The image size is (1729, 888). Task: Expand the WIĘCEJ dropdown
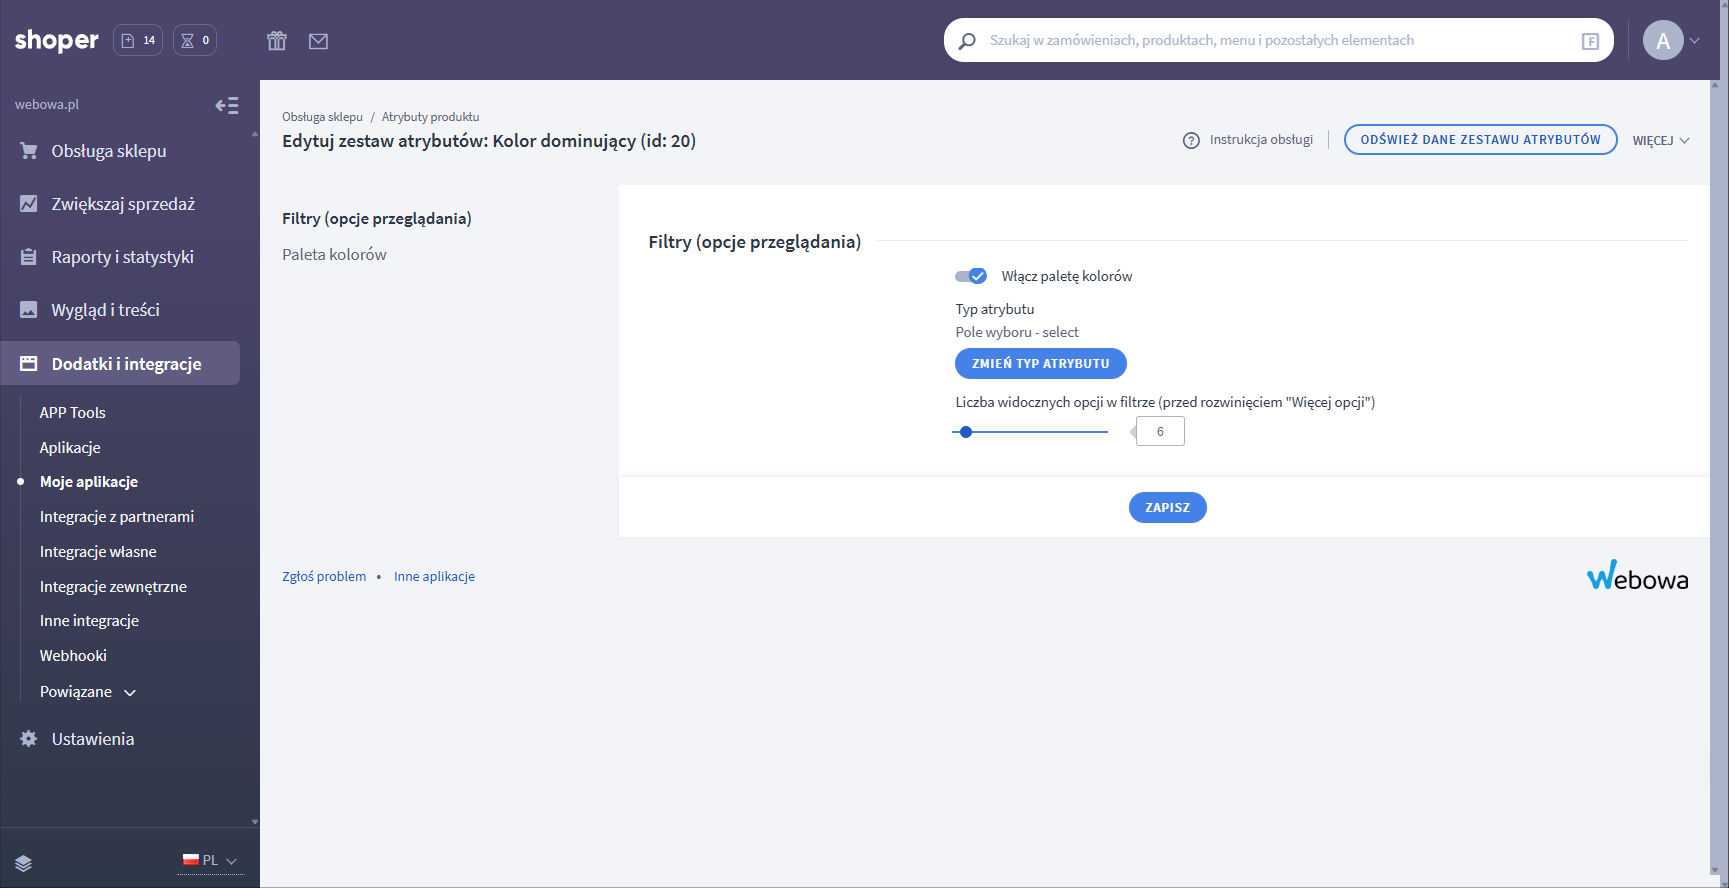click(1660, 140)
